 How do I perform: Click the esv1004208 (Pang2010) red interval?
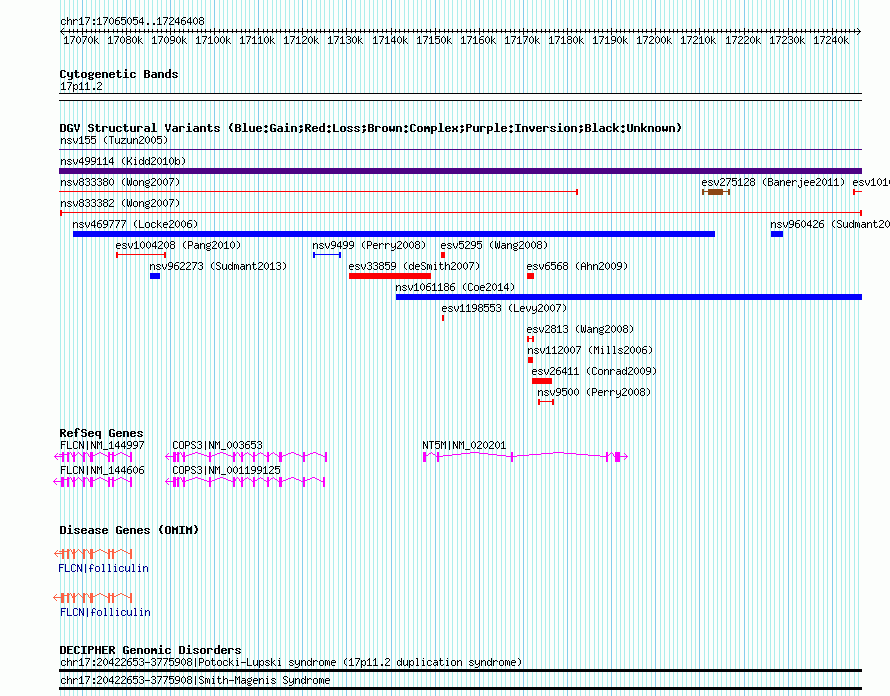click(141, 255)
